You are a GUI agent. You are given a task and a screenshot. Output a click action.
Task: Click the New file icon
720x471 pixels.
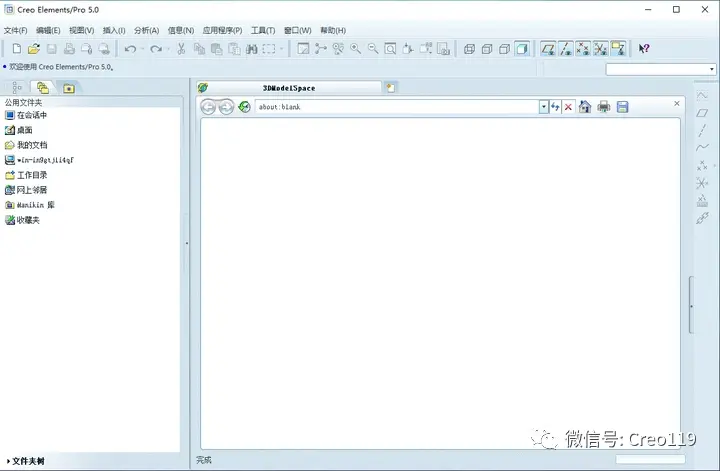coord(17,49)
